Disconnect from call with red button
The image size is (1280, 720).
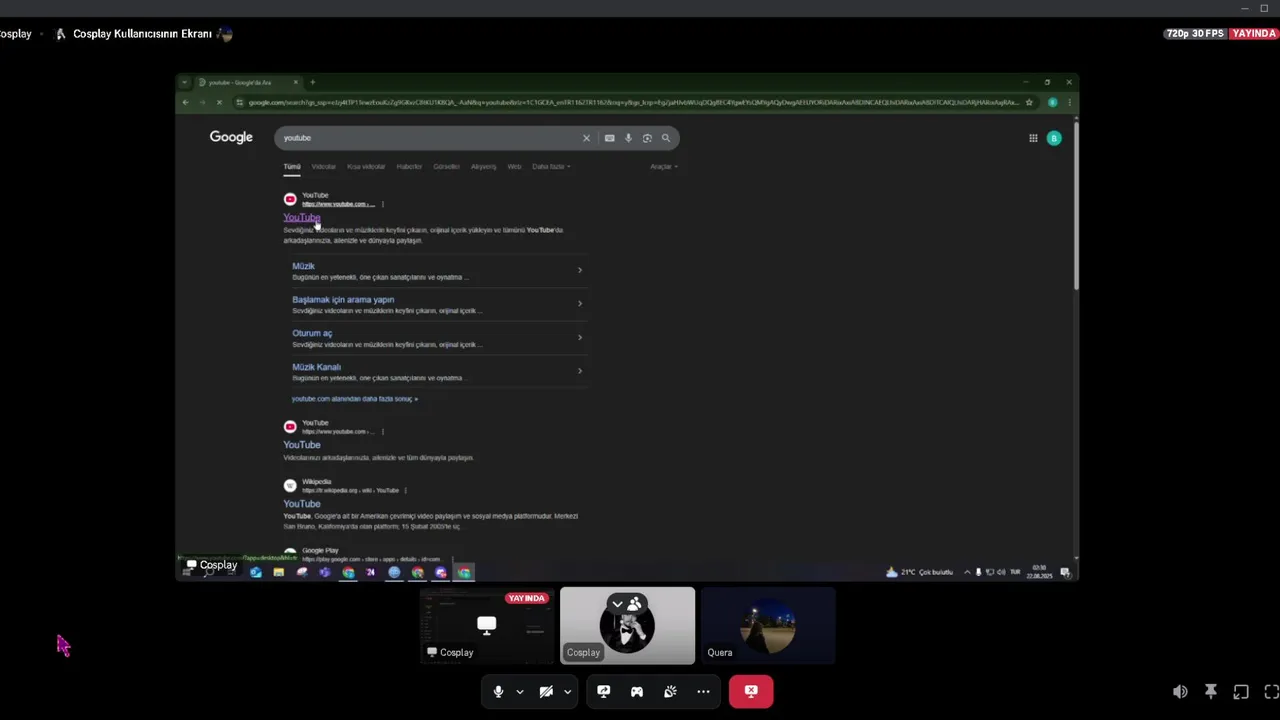tap(751, 691)
